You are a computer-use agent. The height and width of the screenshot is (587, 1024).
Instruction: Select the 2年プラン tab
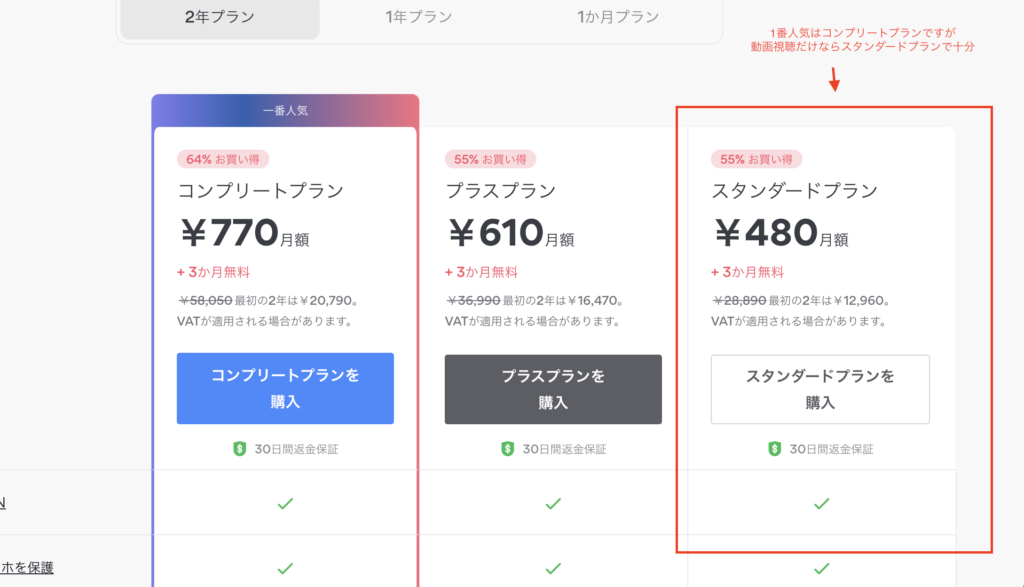tap(220, 18)
